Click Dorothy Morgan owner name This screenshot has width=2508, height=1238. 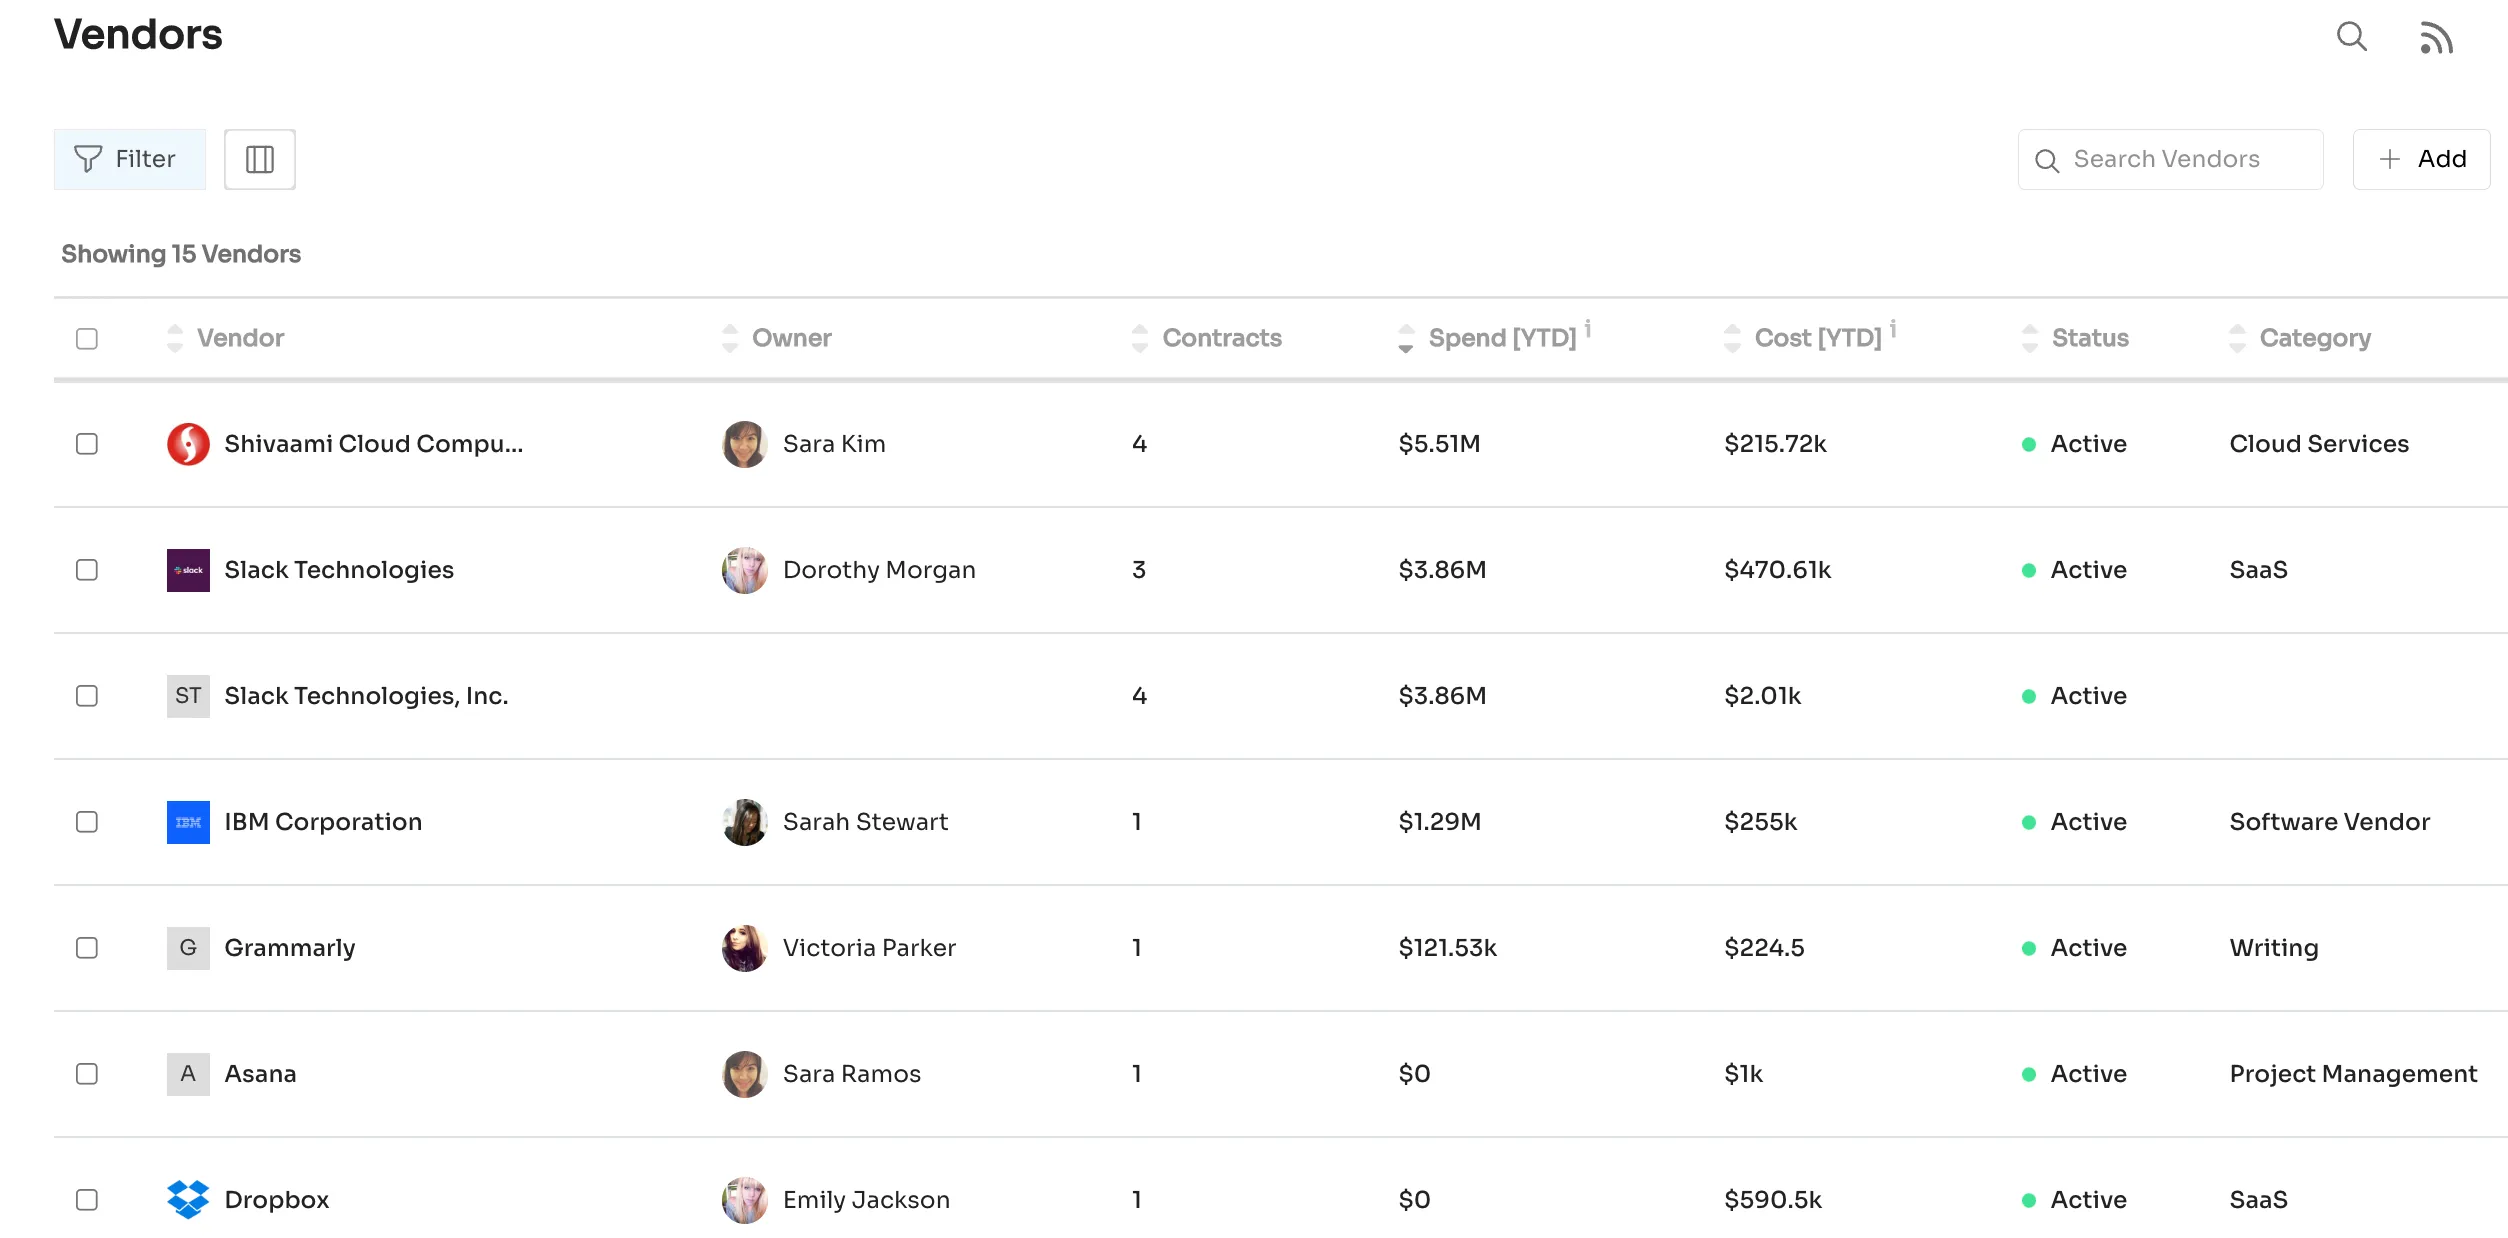tap(879, 570)
